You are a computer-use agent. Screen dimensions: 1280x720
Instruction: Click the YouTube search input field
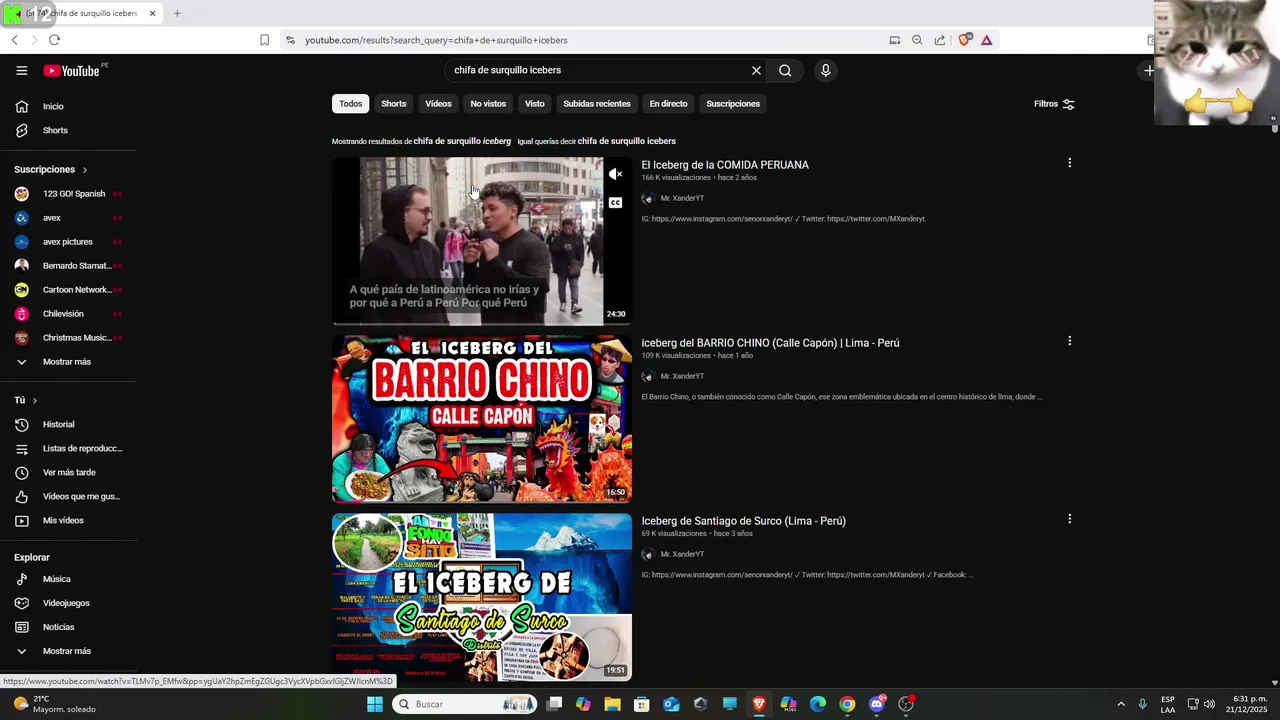[x=600, y=71]
